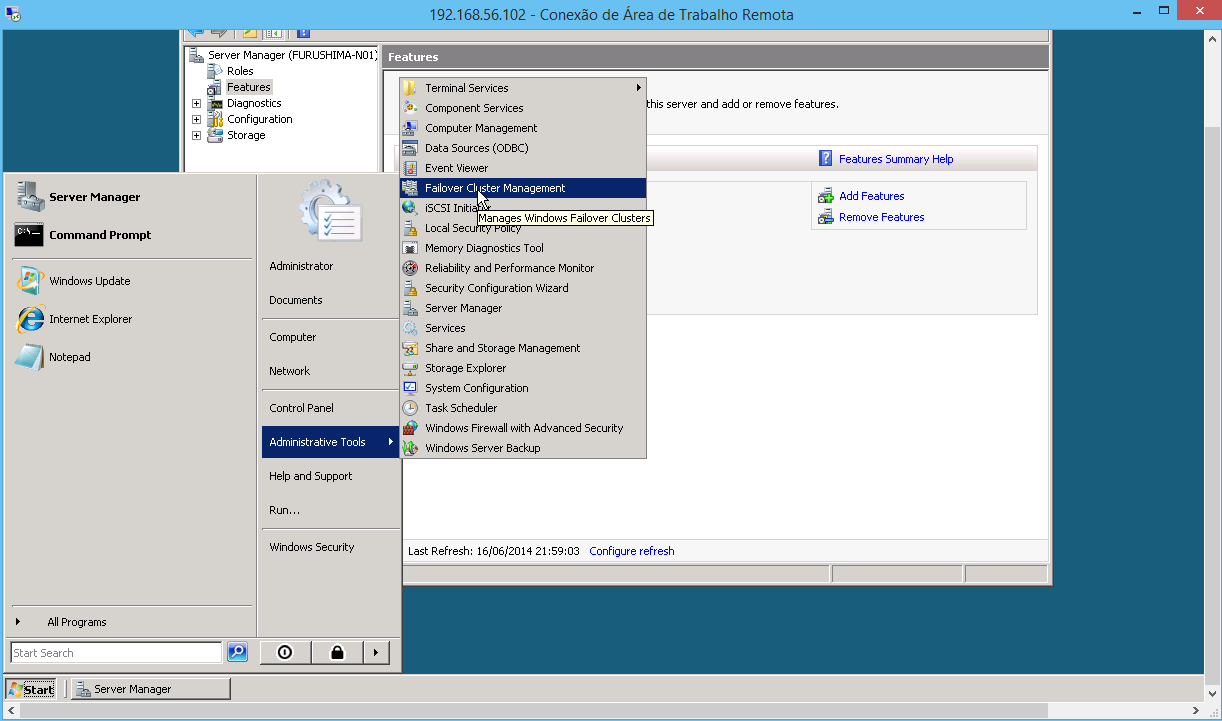This screenshot has width=1222, height=721.
Task: Open Network from Start menu
Action: tap(330, 371)
